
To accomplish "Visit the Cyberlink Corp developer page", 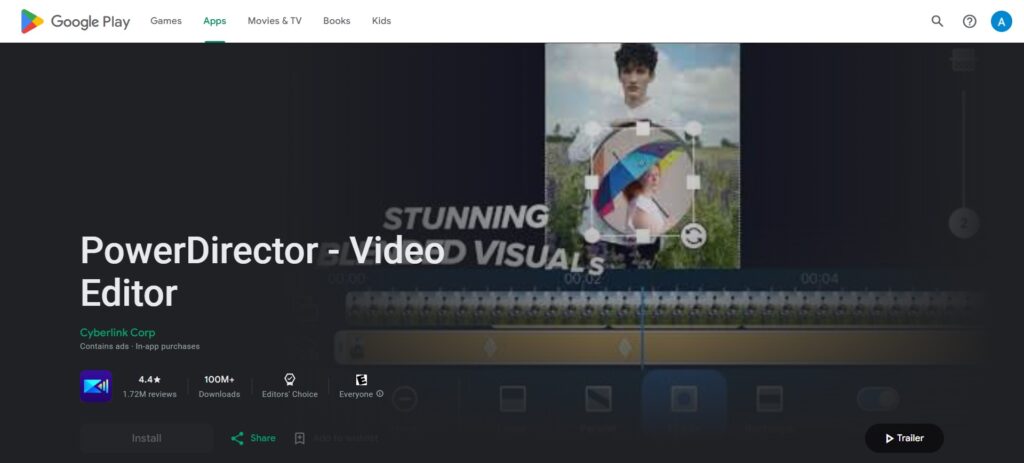I will coord(118,332).
